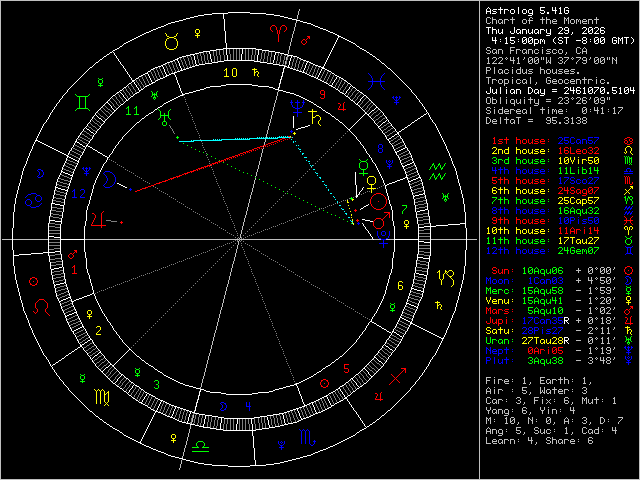Select the Pisces sign glyph in outer ring
The image size is (640, 480).
[x=376, y=82]
